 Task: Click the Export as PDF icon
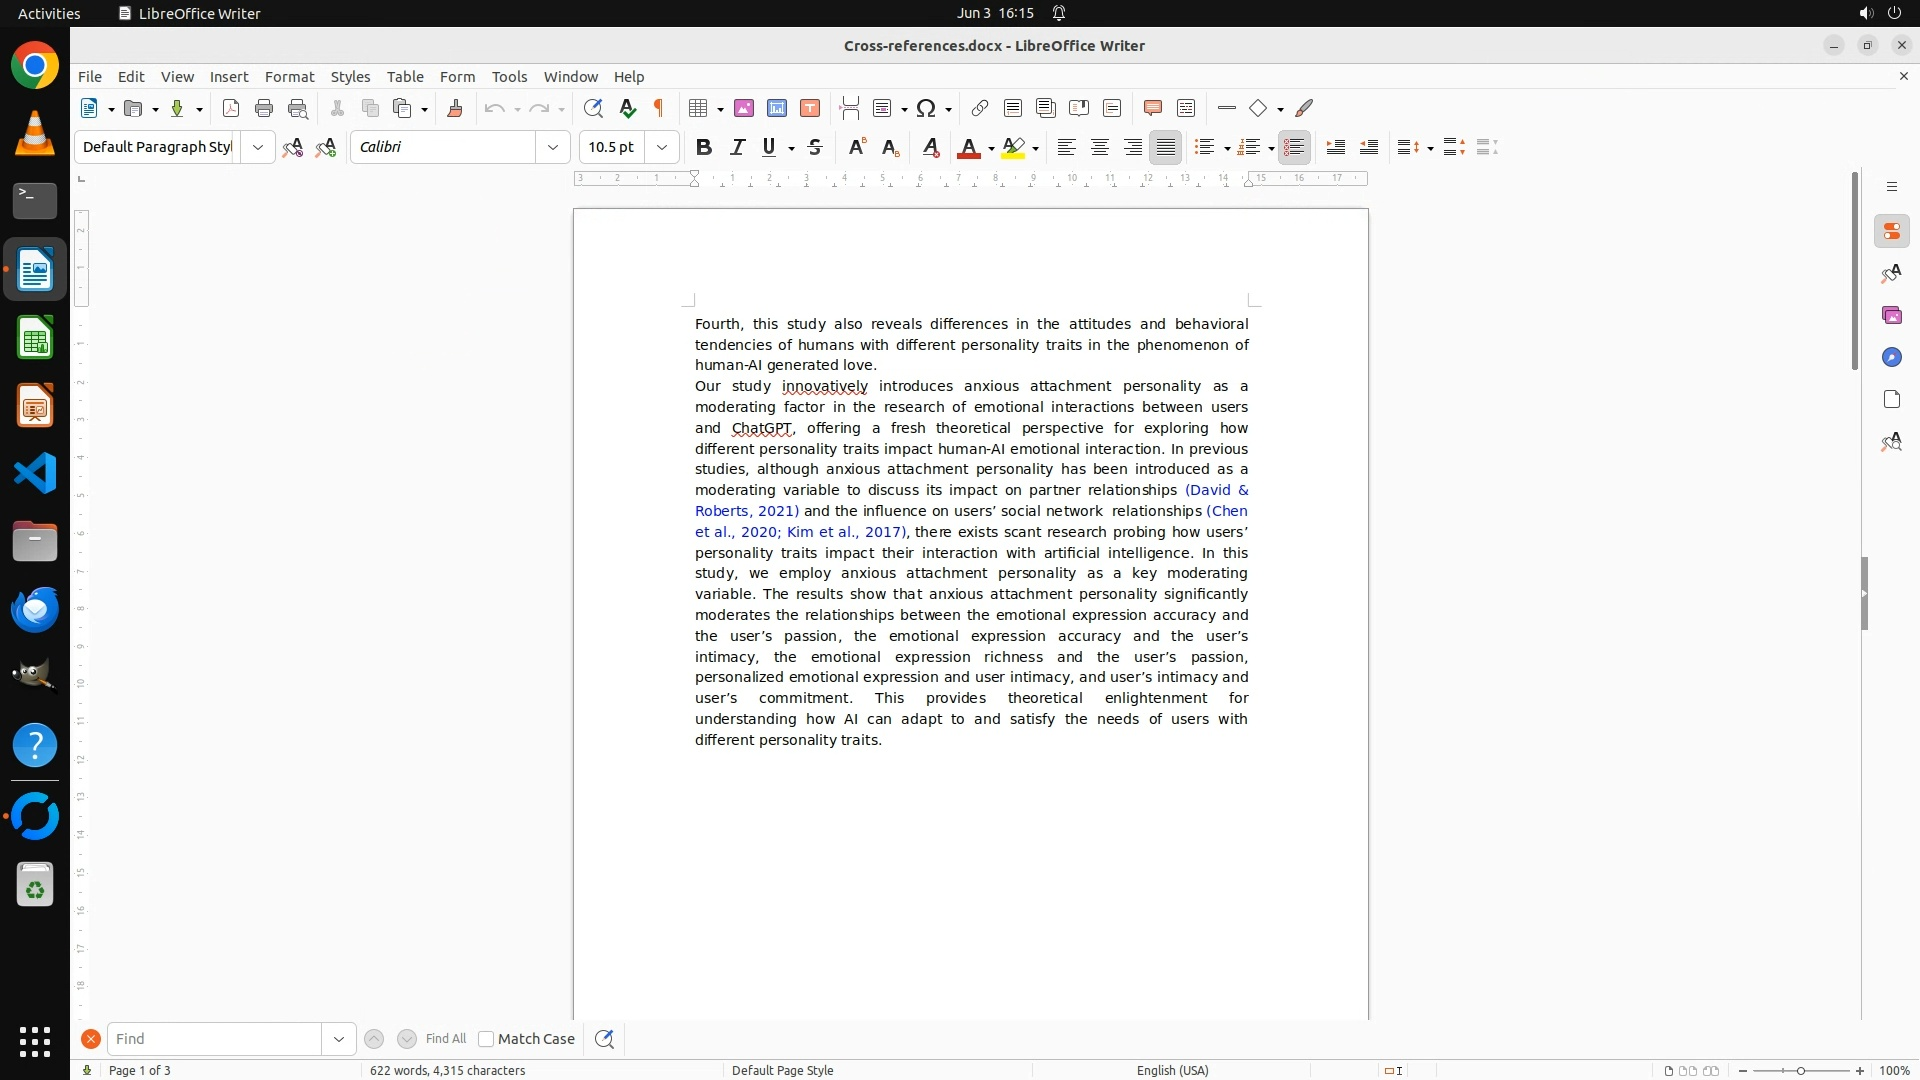(x=231, y=108)
